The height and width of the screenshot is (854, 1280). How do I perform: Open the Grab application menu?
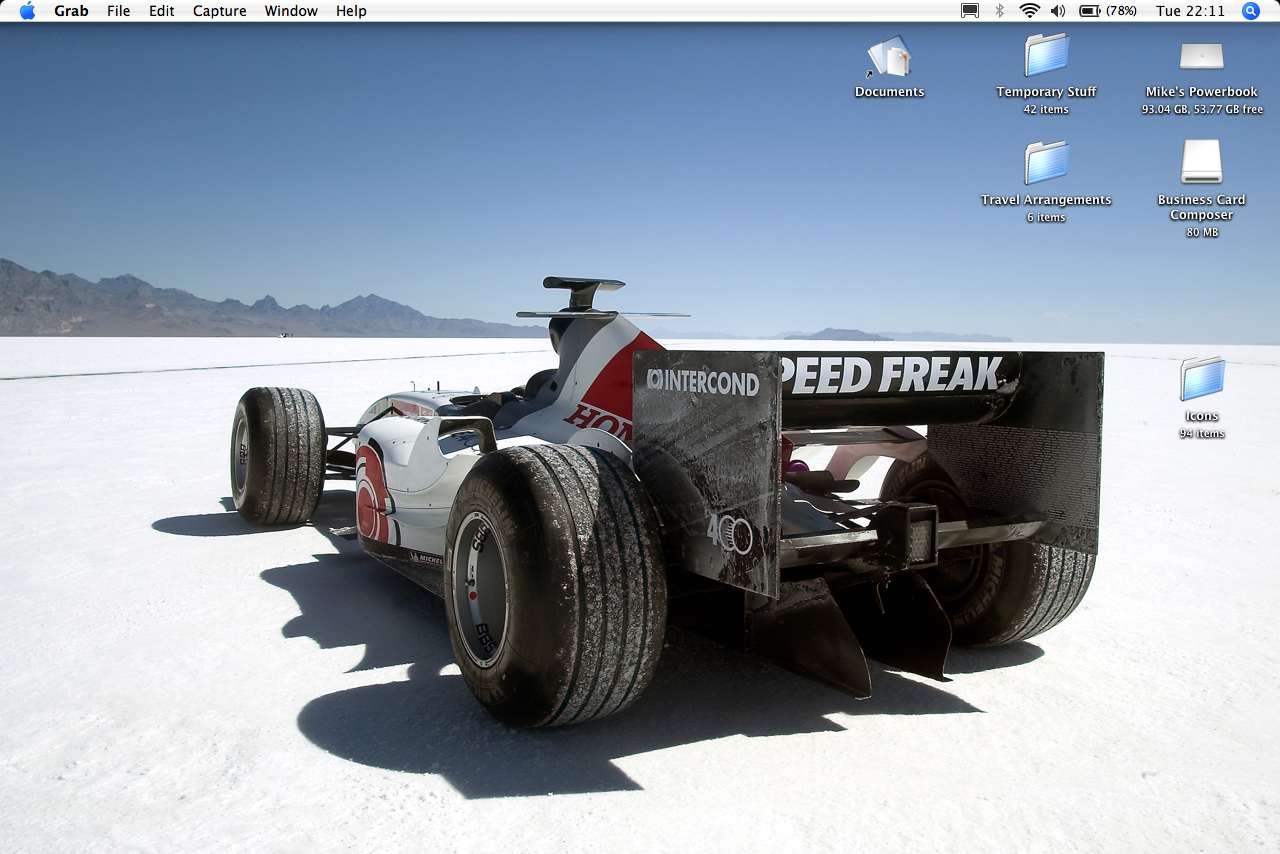(x=71, y=11)
